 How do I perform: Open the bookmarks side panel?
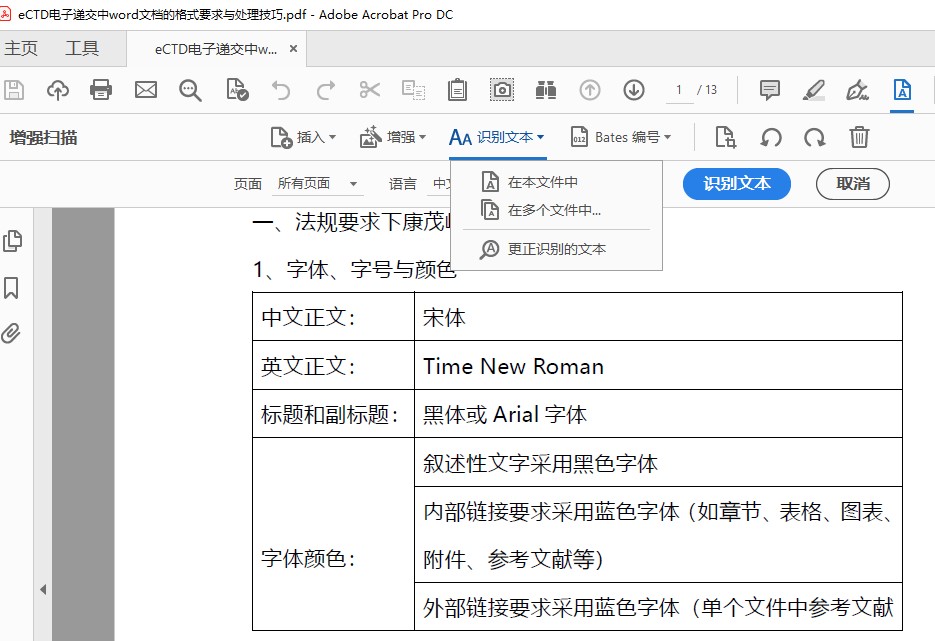click(x=12, y=288)
